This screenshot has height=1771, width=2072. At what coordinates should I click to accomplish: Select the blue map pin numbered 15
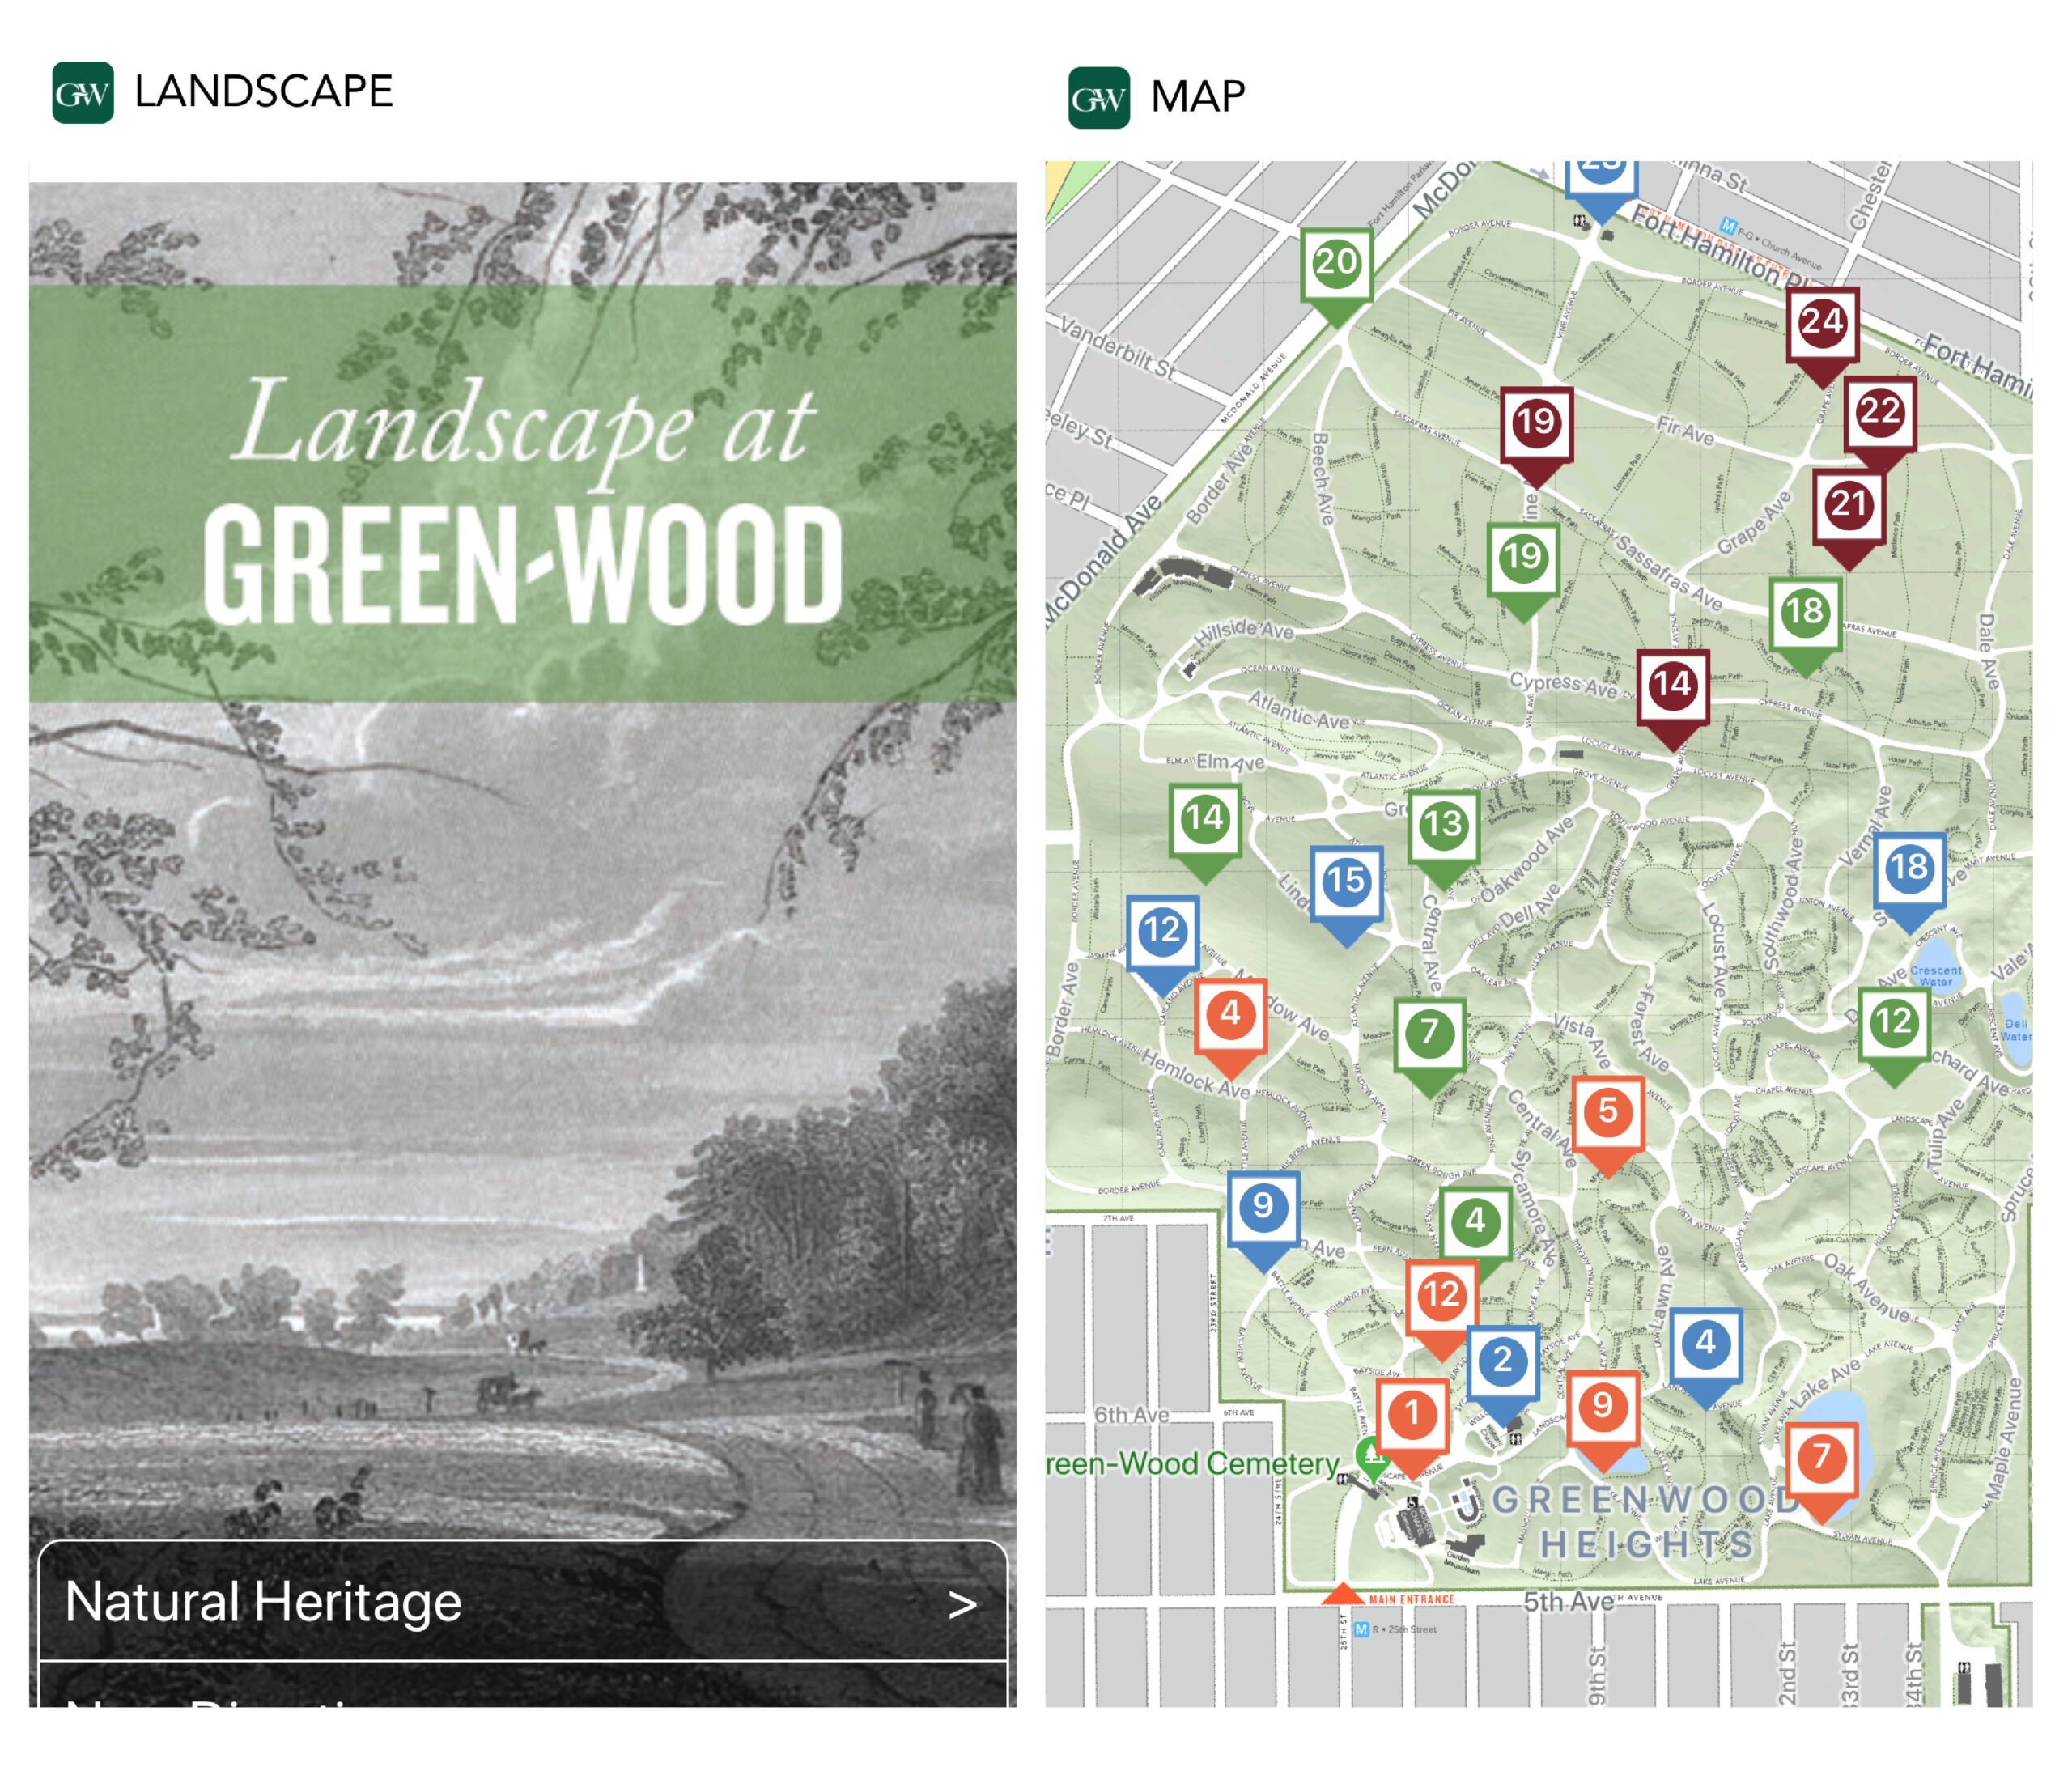[1345, 881]
